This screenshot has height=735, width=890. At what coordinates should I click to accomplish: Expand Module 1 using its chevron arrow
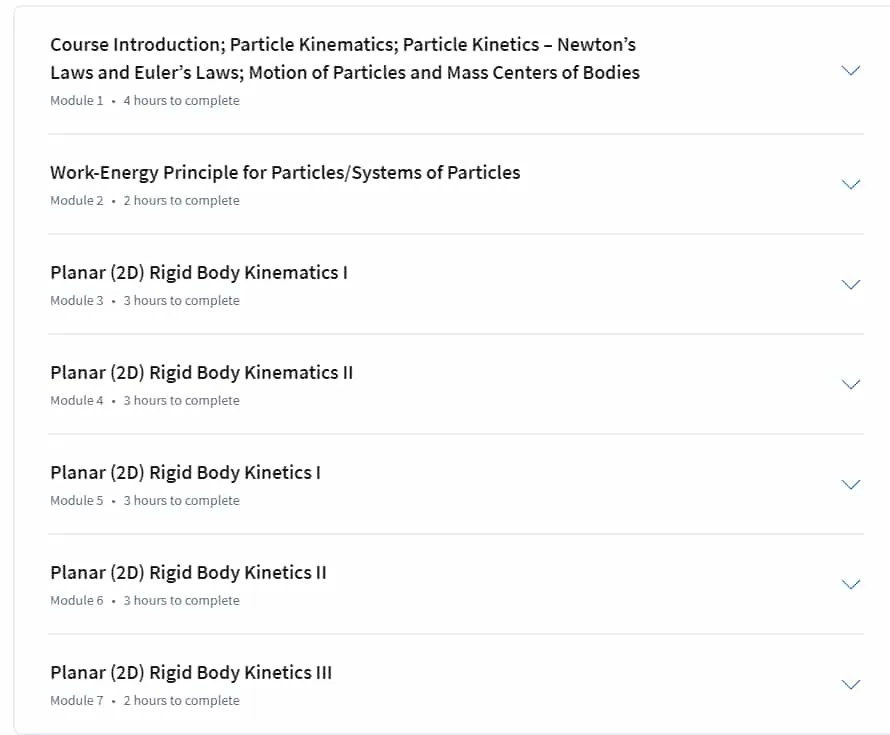(x=850, y=70)
